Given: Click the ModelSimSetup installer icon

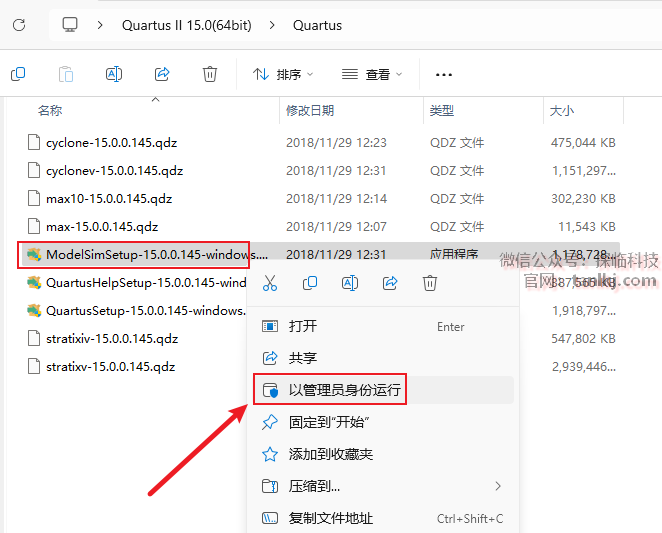Looking at the screenshot, I should (x=34, y=255).
